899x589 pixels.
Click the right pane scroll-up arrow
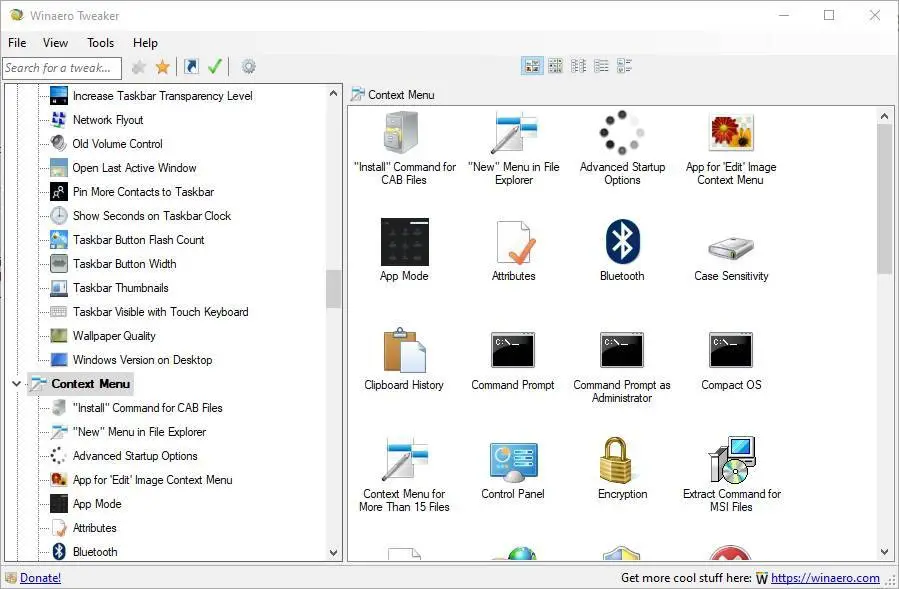[x=884, y=116]
